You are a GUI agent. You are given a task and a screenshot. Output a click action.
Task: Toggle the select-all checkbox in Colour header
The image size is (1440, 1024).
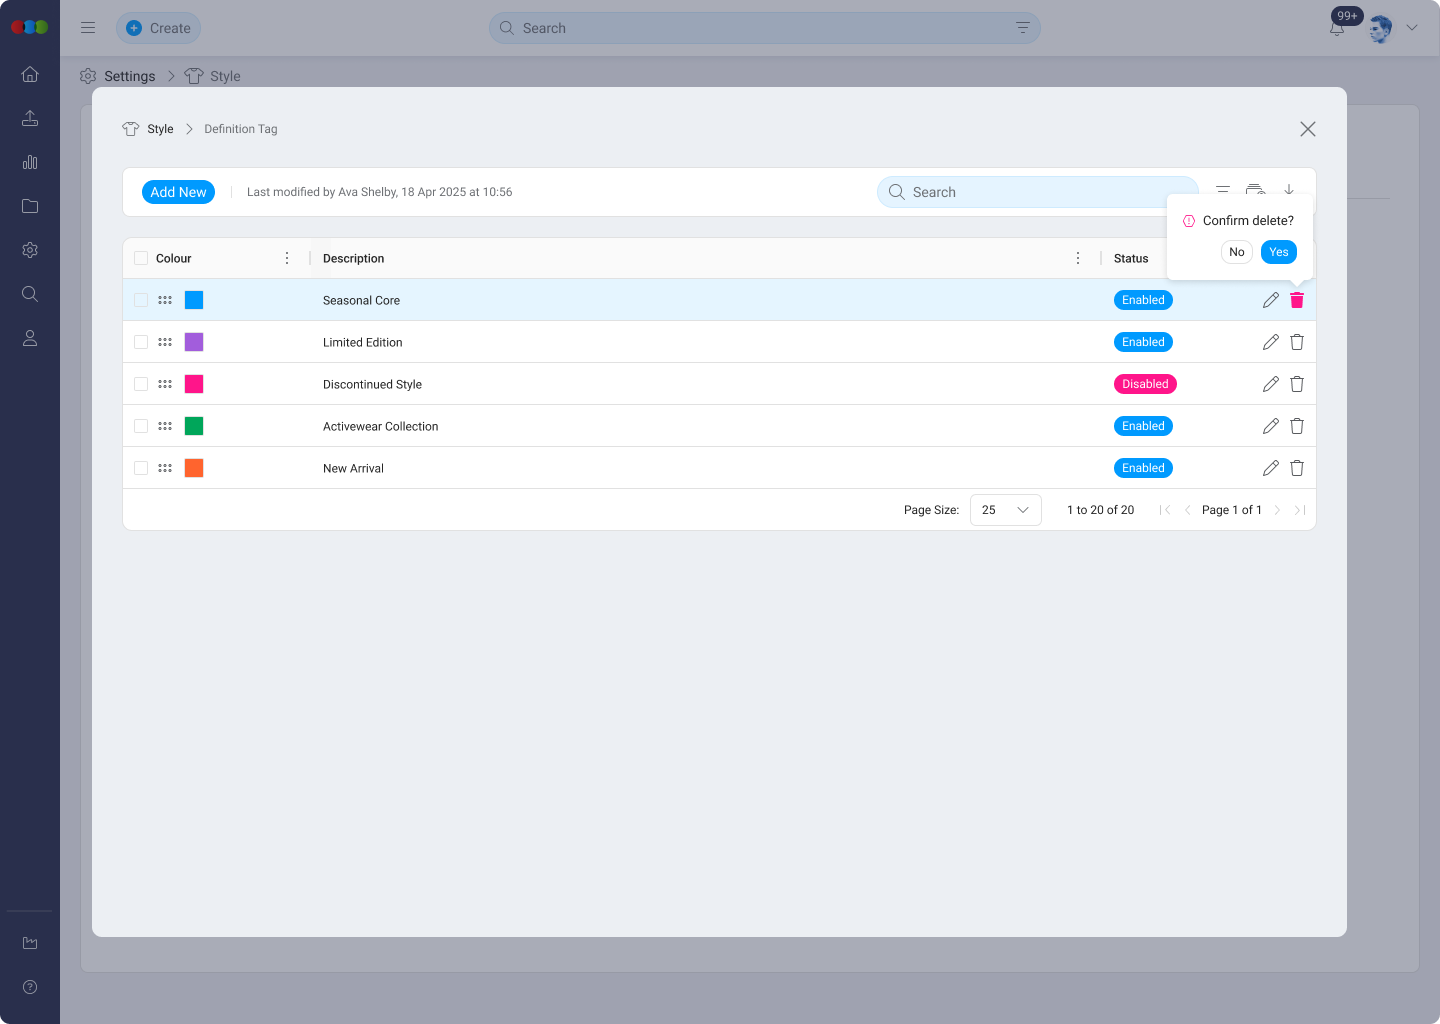[141, 258]
